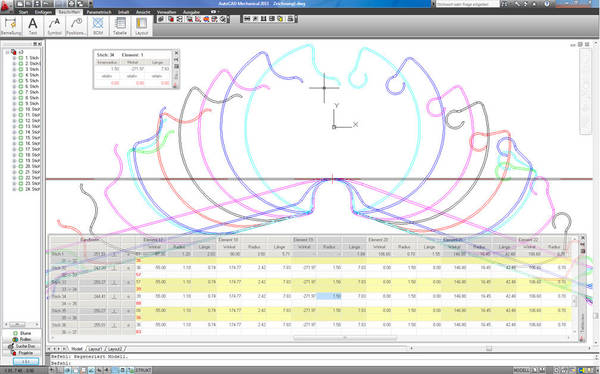This screenshot has width=600, height=374.
Task: Select the highlighted blue Radius cell in Stich 34
Action: point(329,296)
